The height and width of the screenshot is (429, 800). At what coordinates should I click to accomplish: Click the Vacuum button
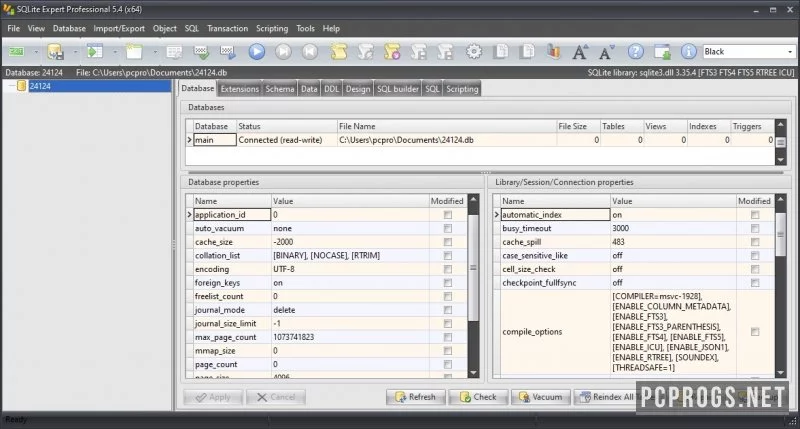tap(540, 397)
